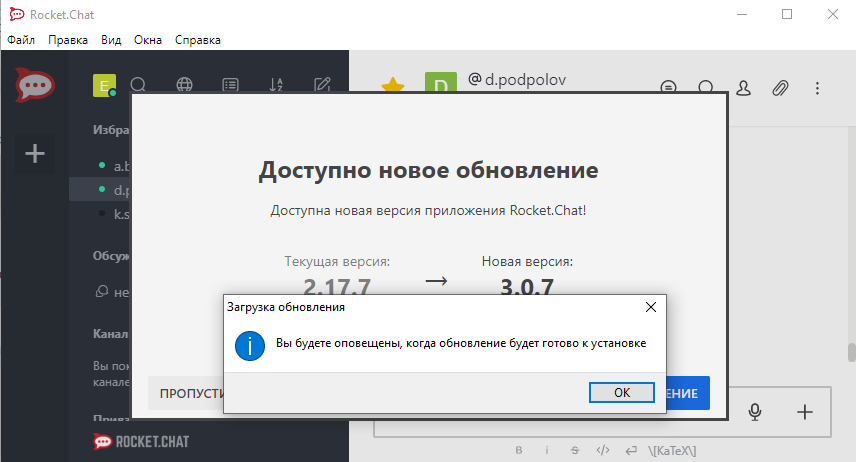This screenshot has height=462, width=856.
Task: Click the Rocket.Chat logo in sidebar footer
Action: (141, 441)
